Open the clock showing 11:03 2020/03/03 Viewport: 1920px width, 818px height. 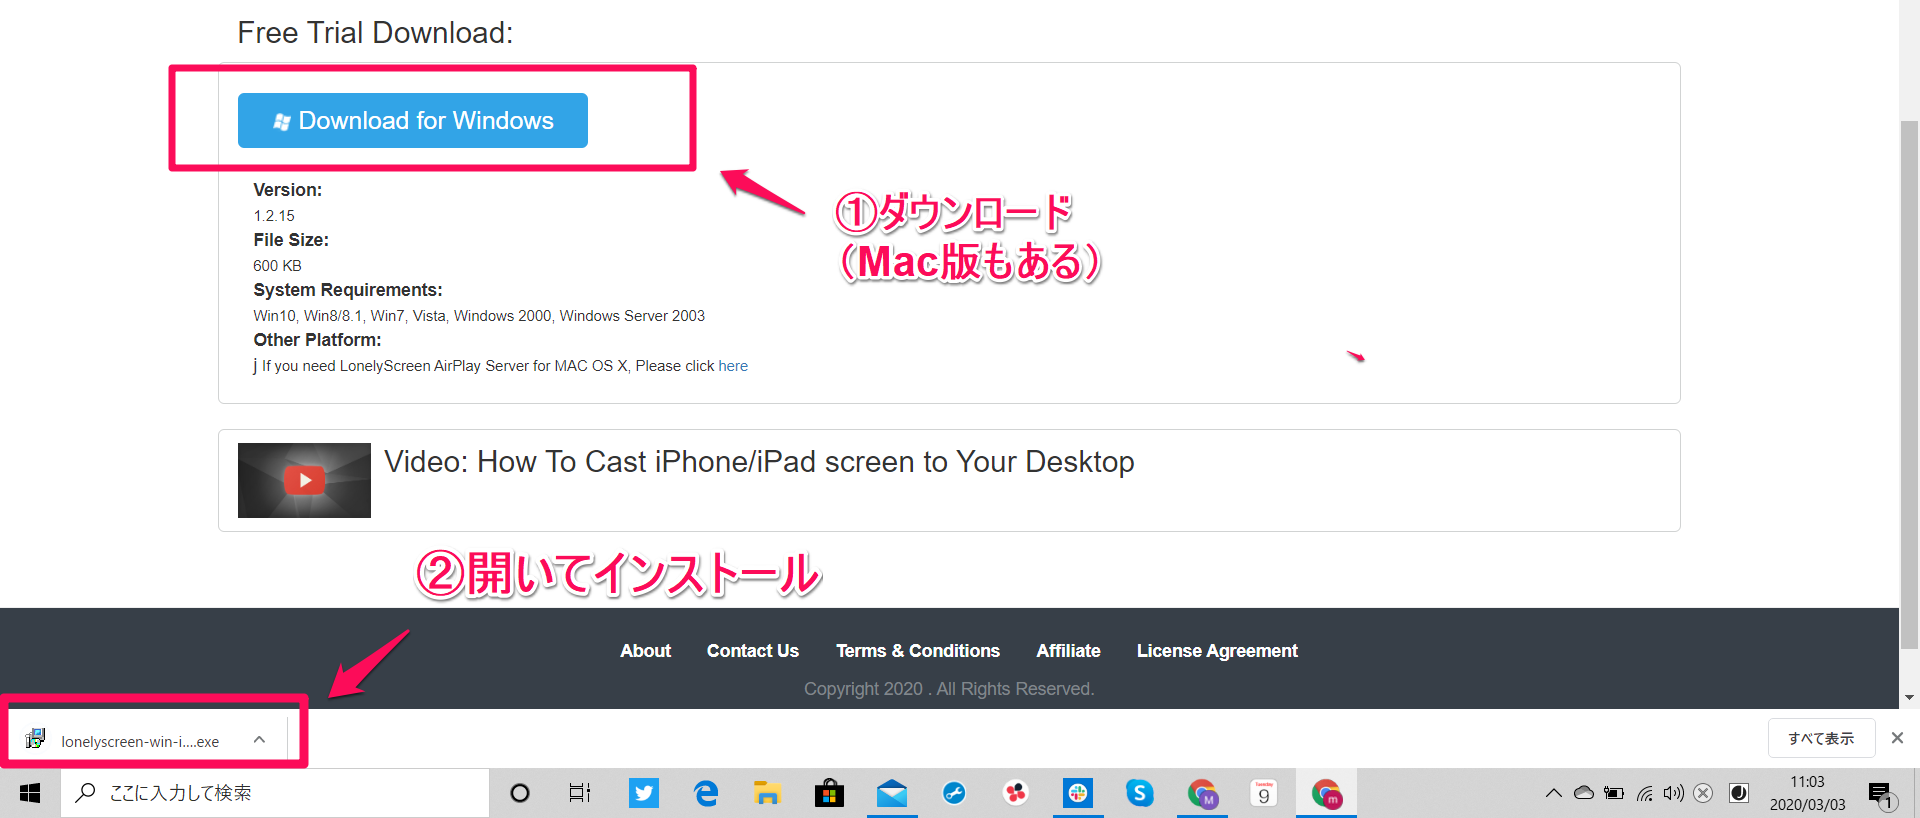coord(1807,793)
